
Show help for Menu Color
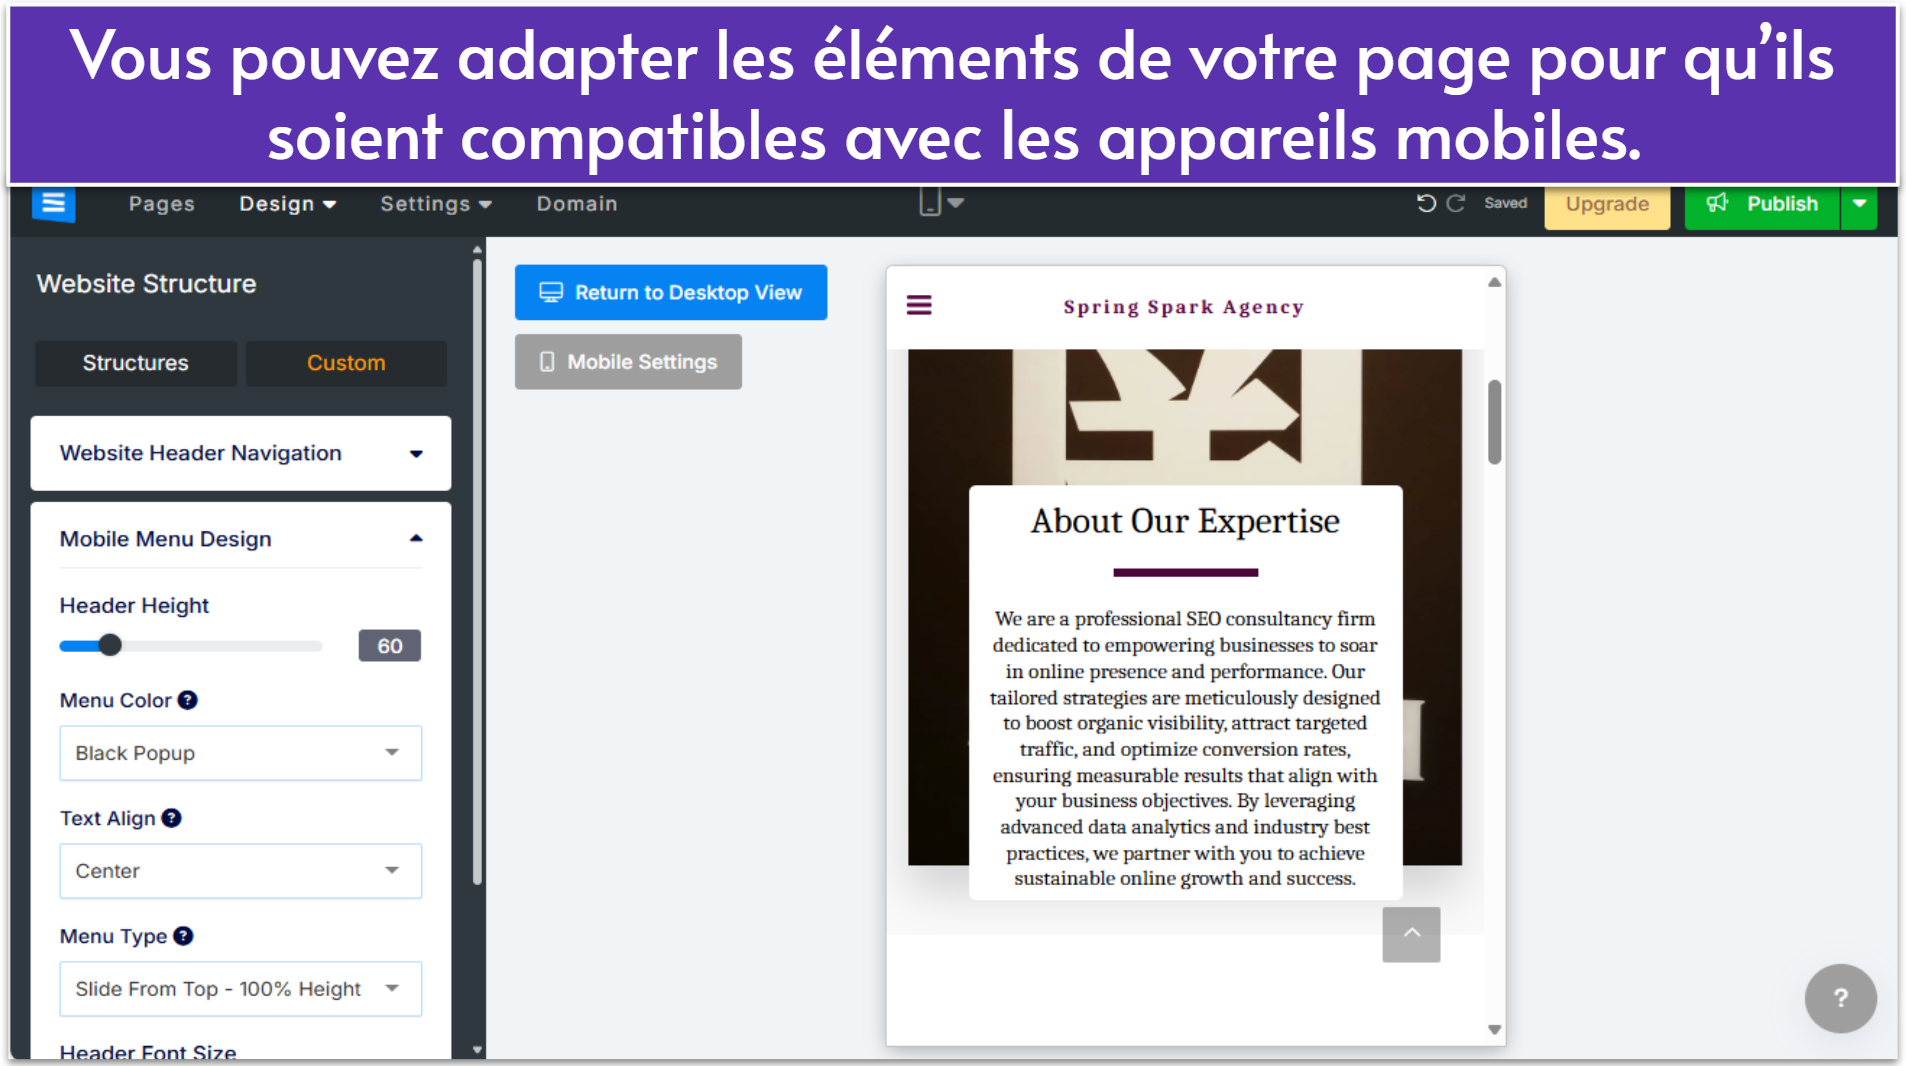pyautogui.click(x=187, y=700)
